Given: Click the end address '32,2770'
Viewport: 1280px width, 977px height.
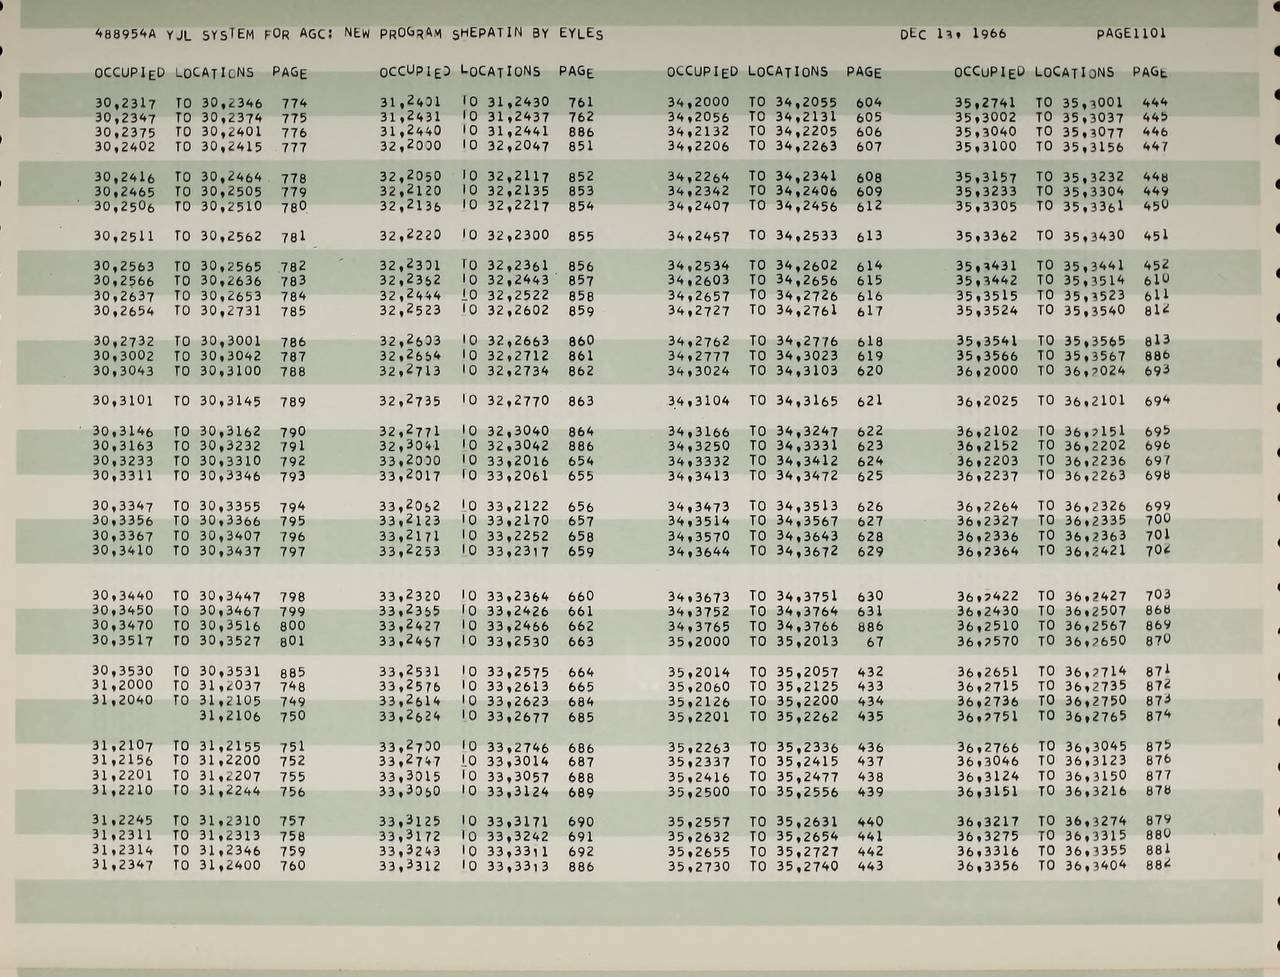Looking at the screenshot, I should [x=518, y=401].
